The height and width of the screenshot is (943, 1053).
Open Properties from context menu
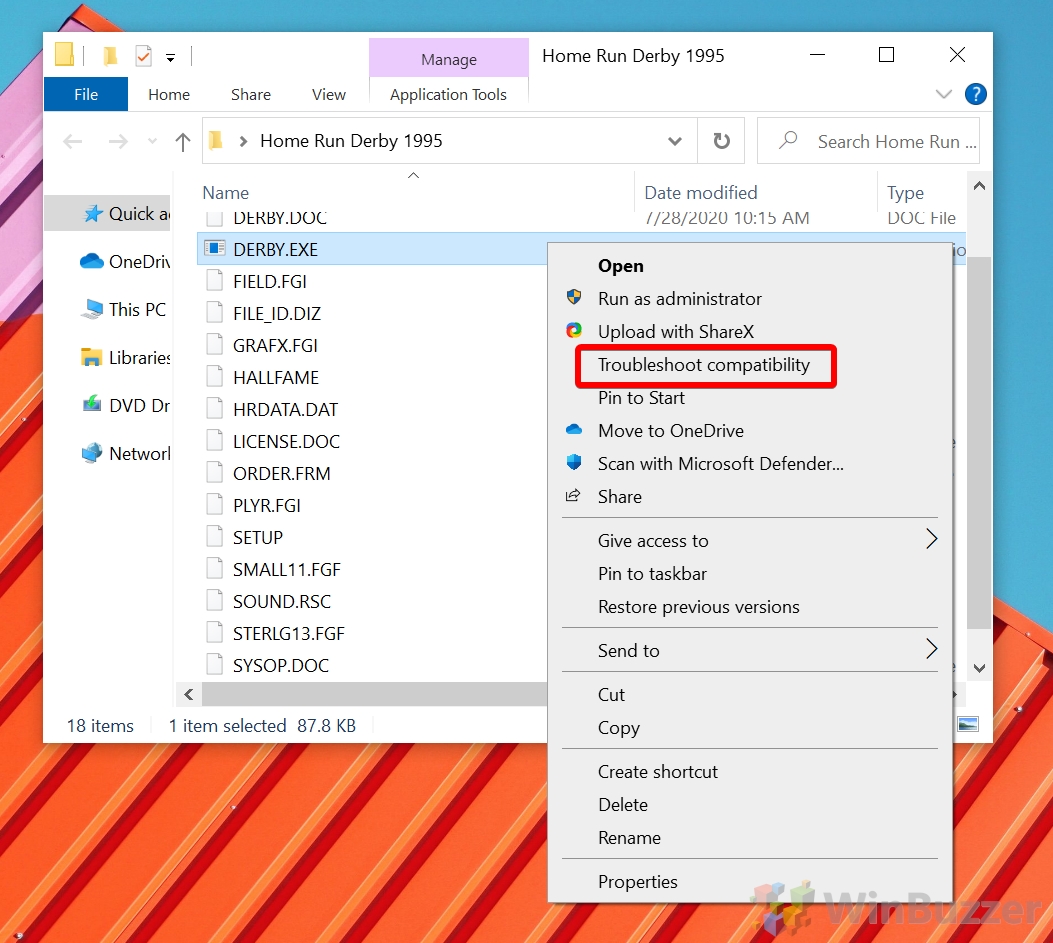click(x=637, y=882)
